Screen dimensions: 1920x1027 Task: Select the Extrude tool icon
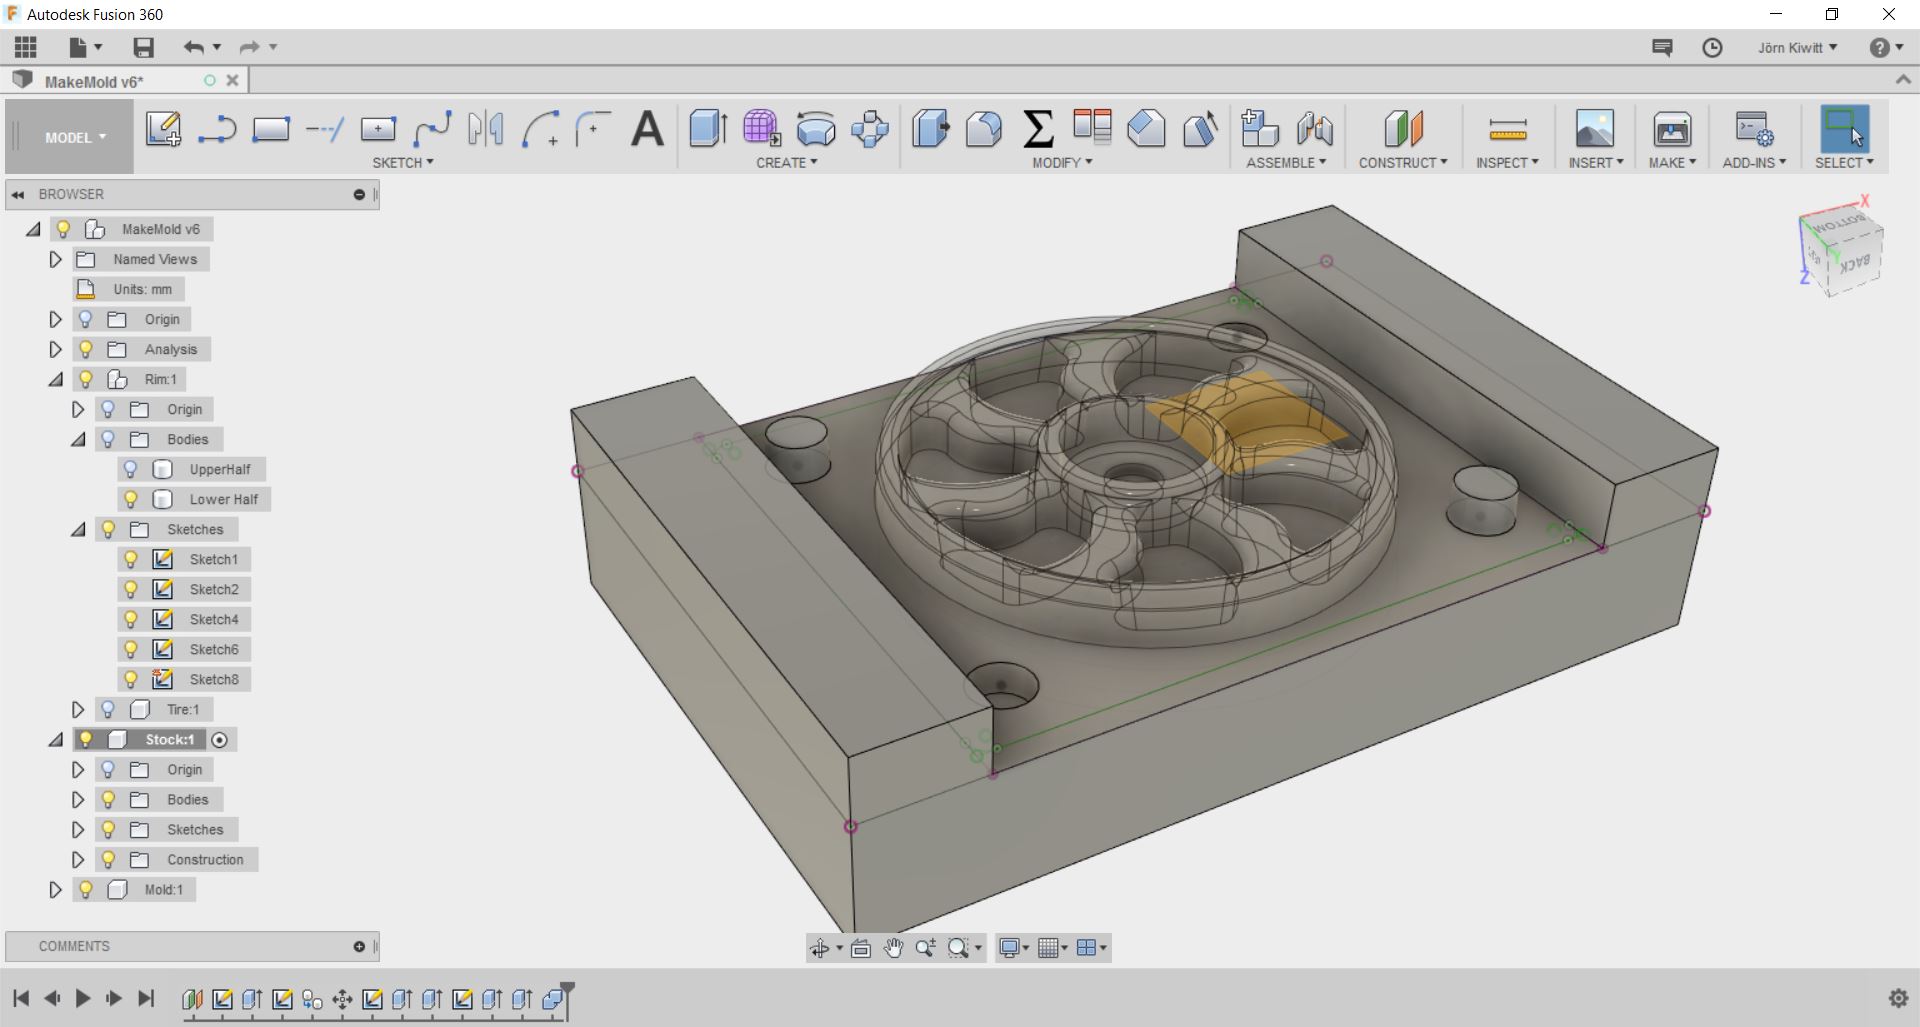[708, 129]
